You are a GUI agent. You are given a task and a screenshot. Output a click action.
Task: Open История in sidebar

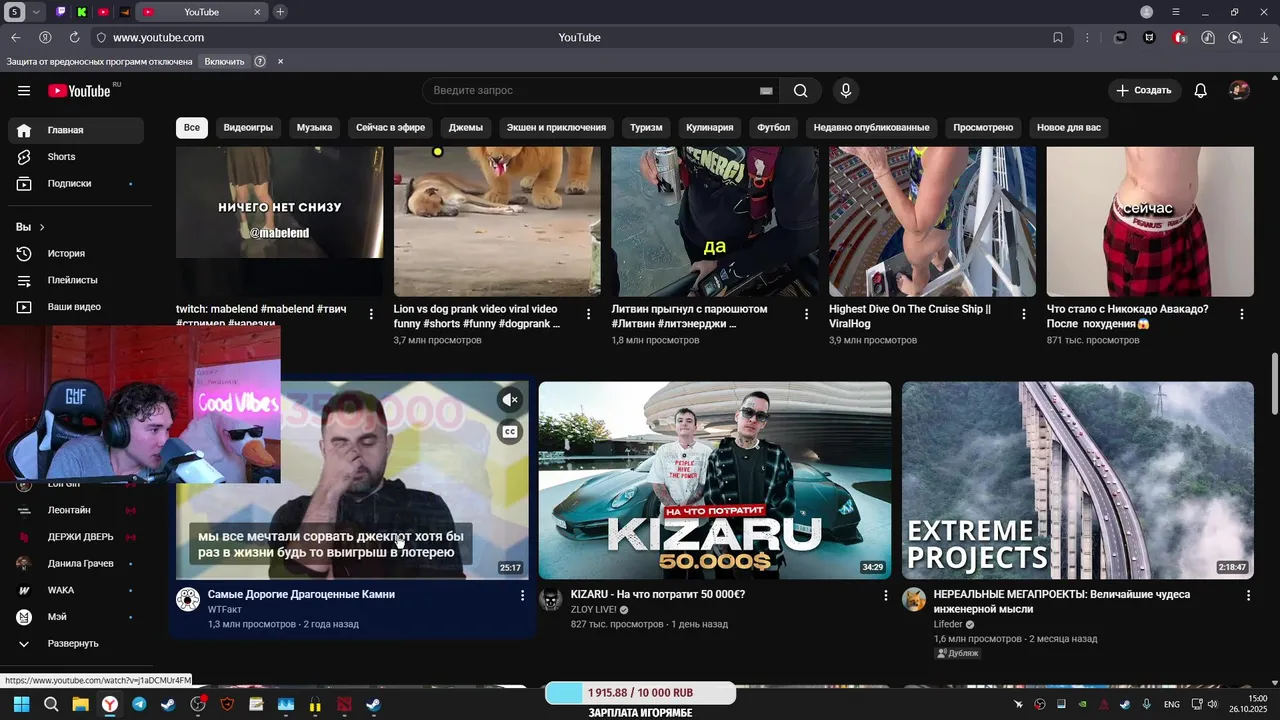click(78, 254)
